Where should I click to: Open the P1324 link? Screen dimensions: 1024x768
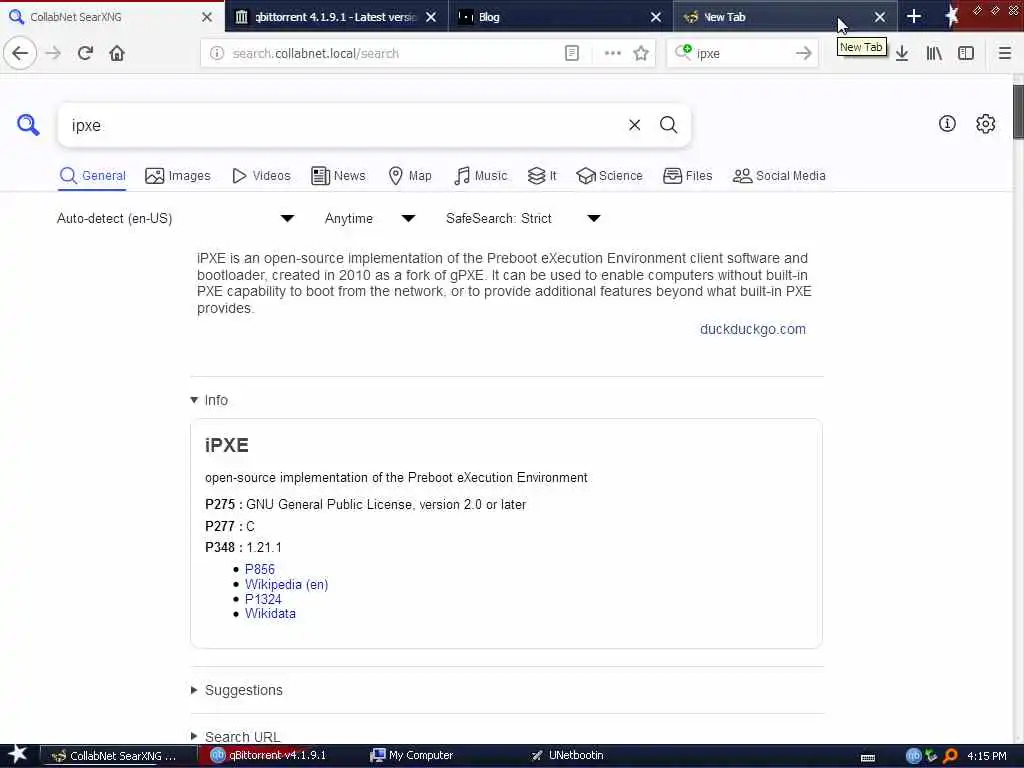coord(263,599)
